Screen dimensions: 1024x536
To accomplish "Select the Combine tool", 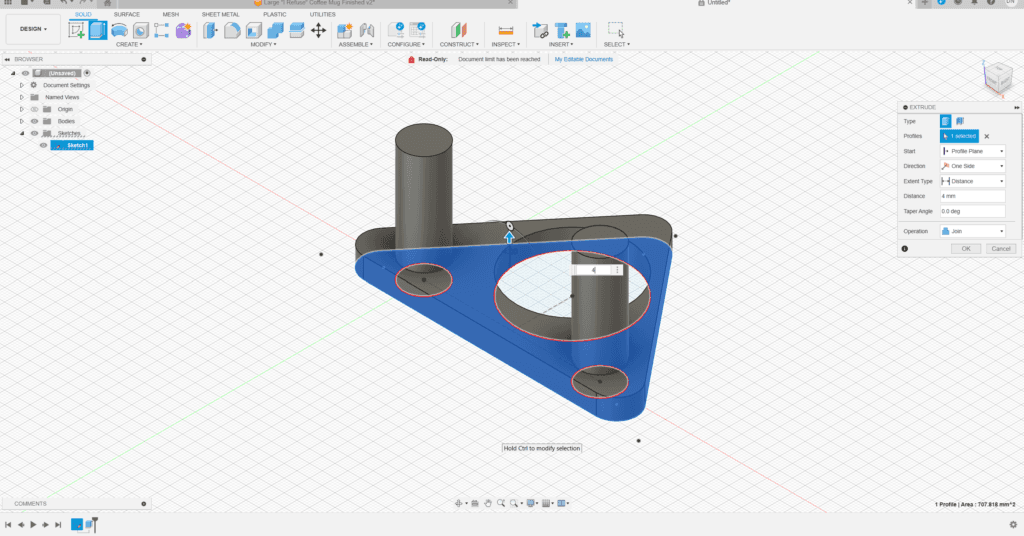I will point(276,30).
